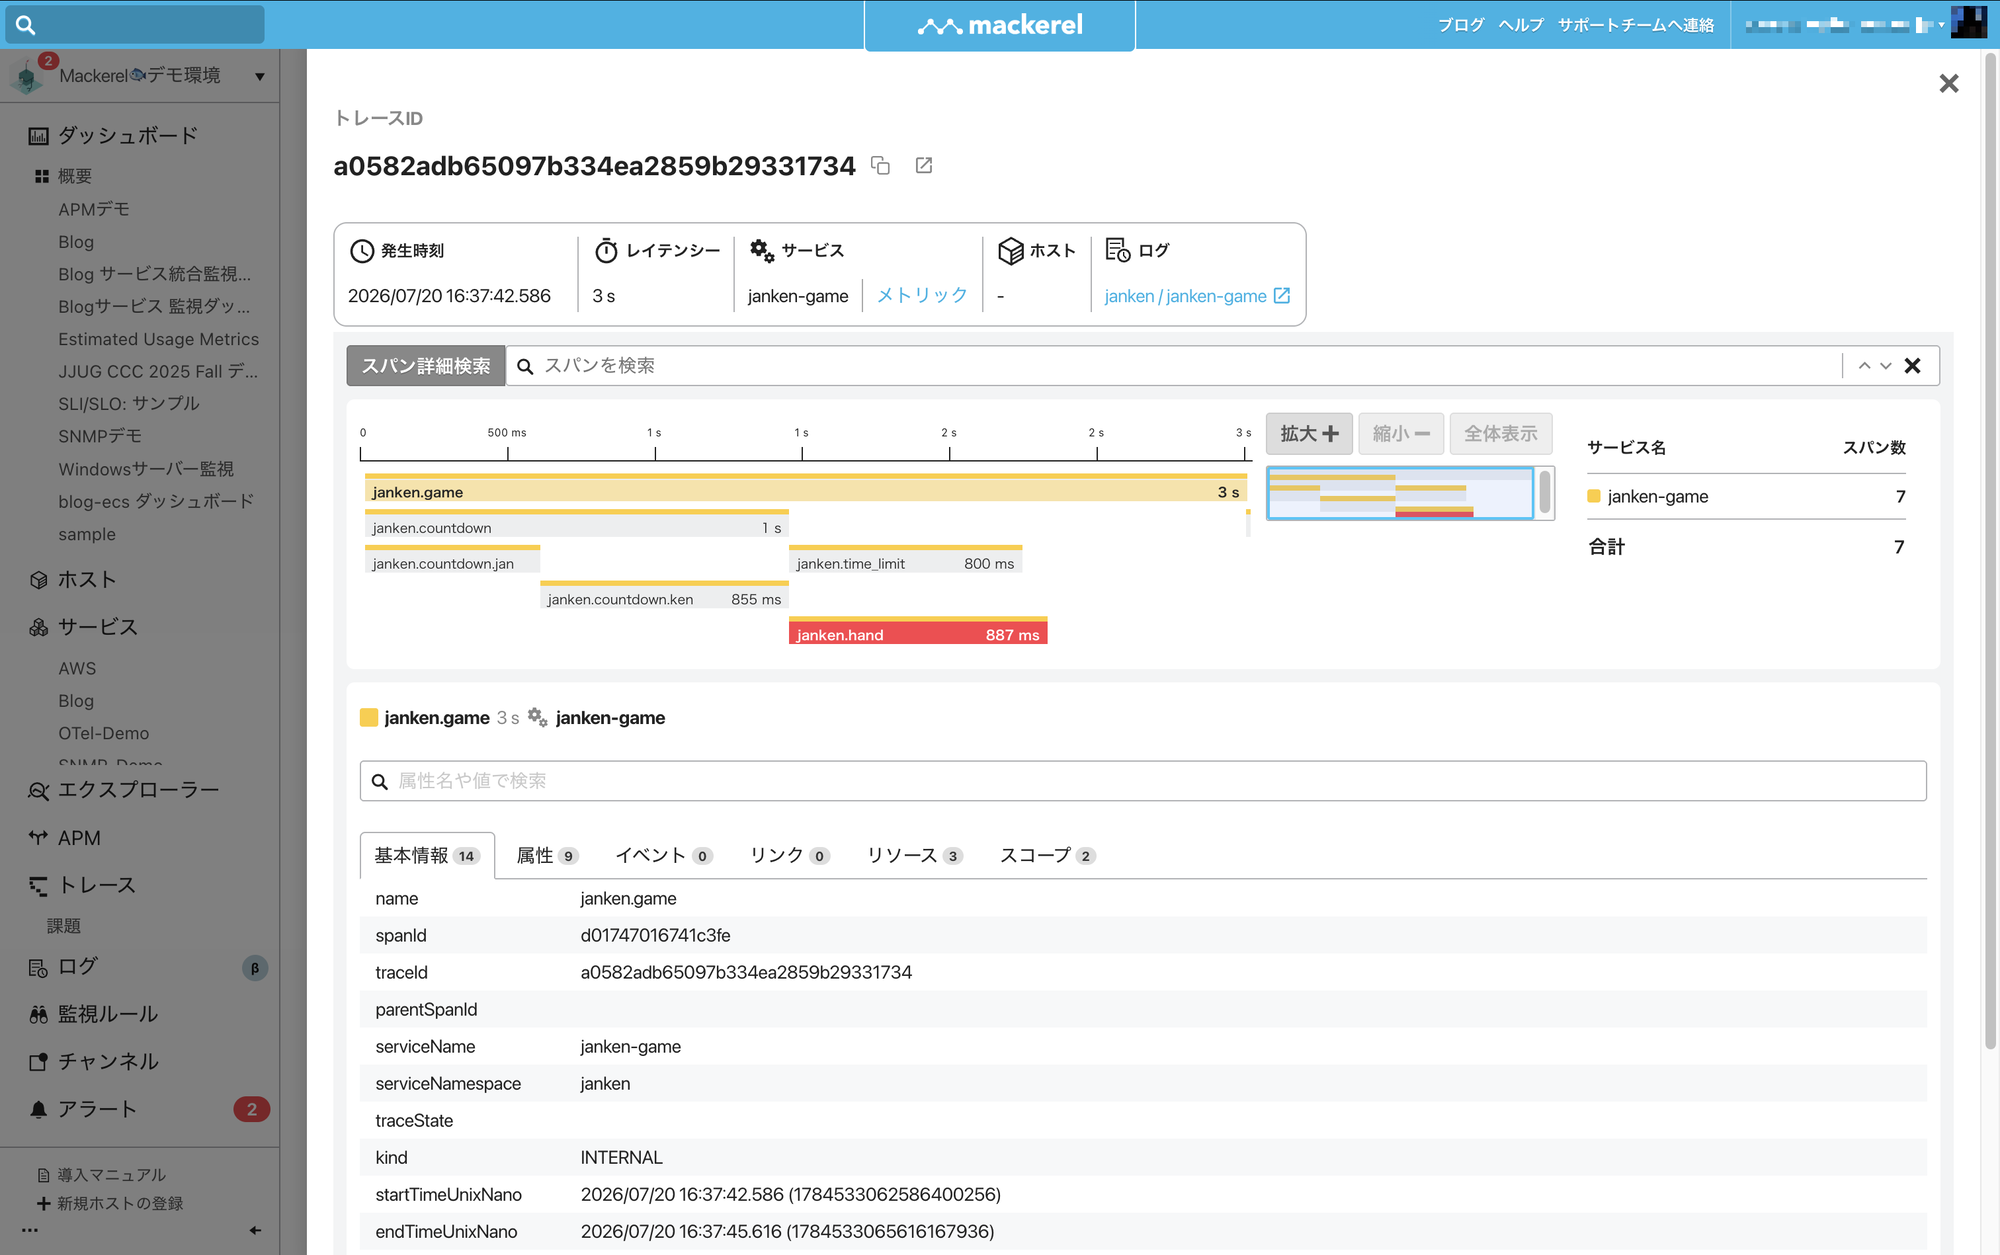The height and width of the screenshot is (1255, 2000).
Task: Open the organization avatar icon
Action: (x=27, y=77)
